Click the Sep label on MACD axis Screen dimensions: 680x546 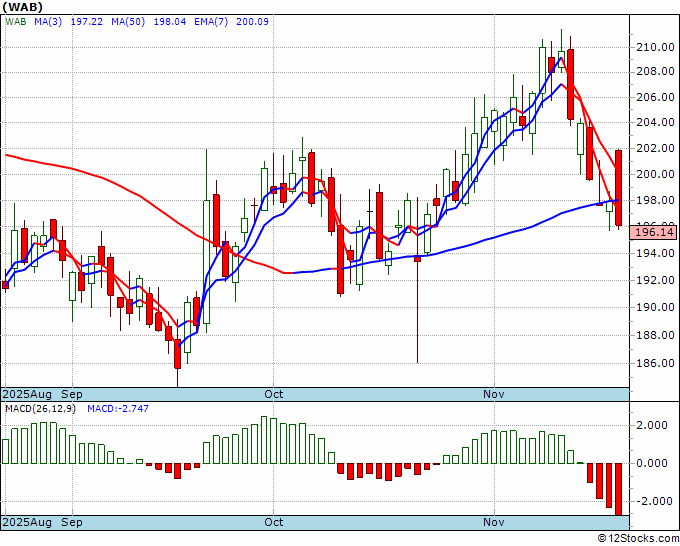click(x=72, y=522)
